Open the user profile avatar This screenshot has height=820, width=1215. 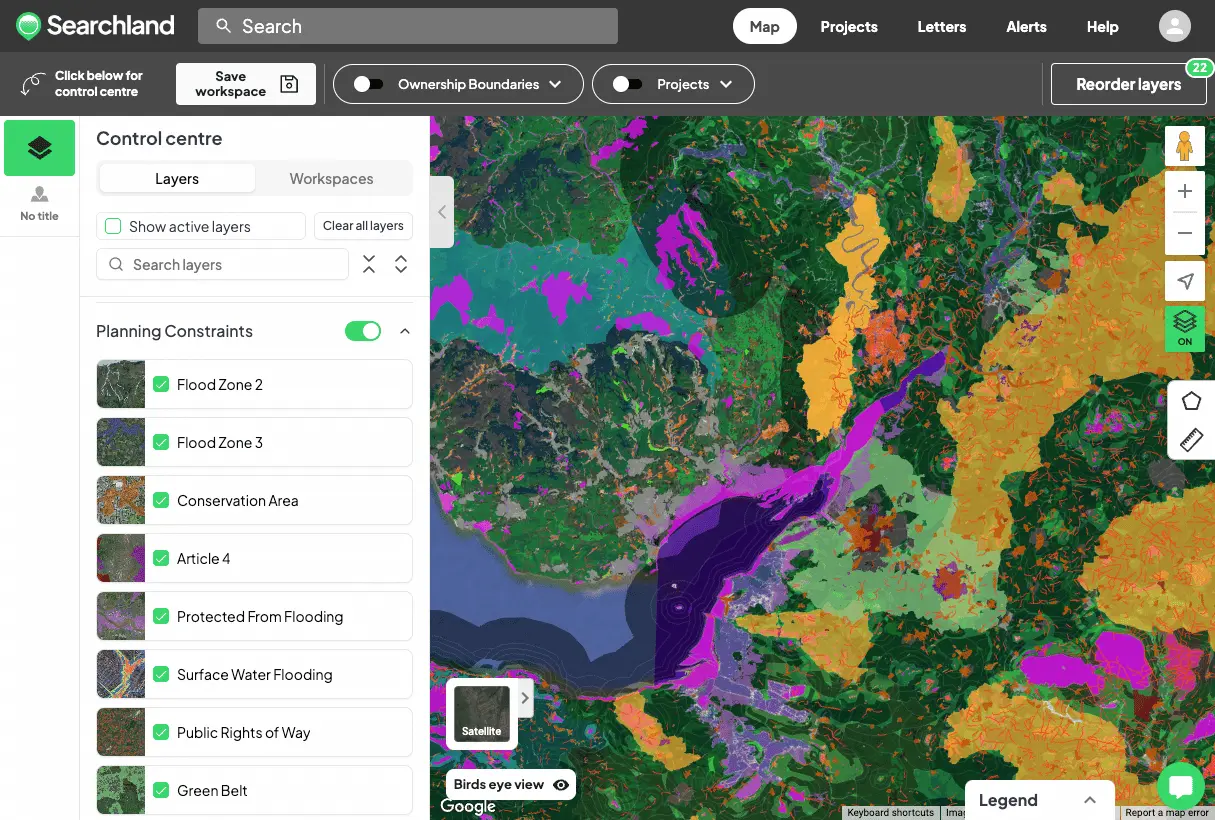(x=1174, y=26)
